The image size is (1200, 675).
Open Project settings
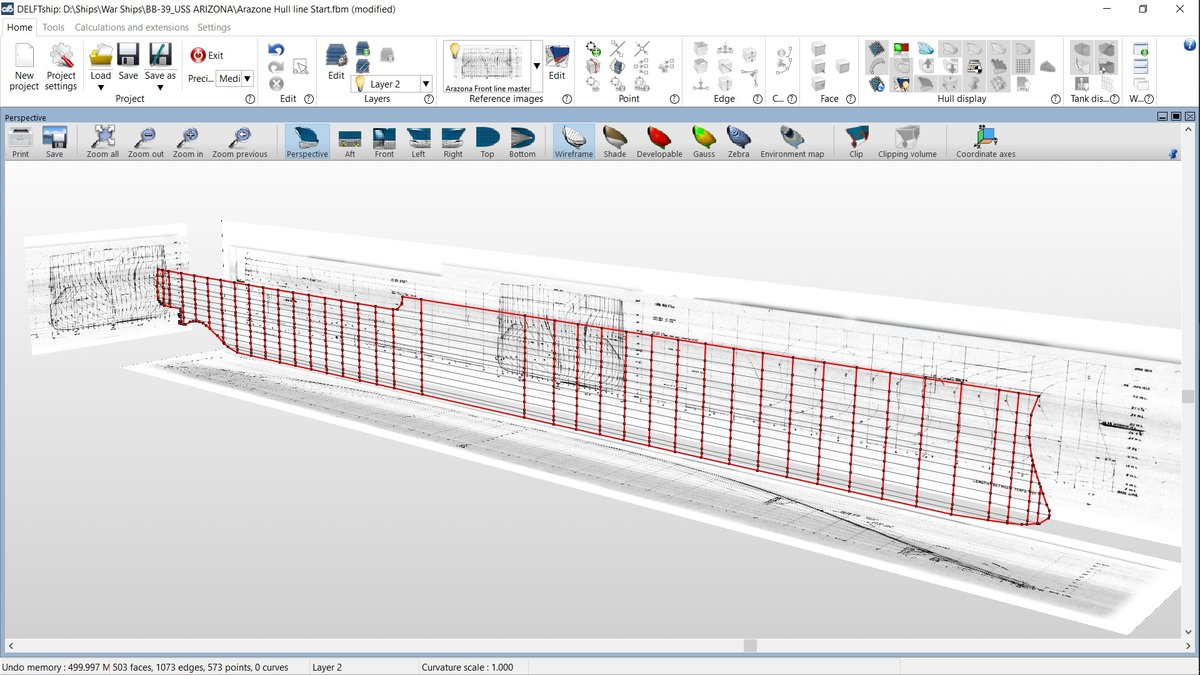[61, 66]
